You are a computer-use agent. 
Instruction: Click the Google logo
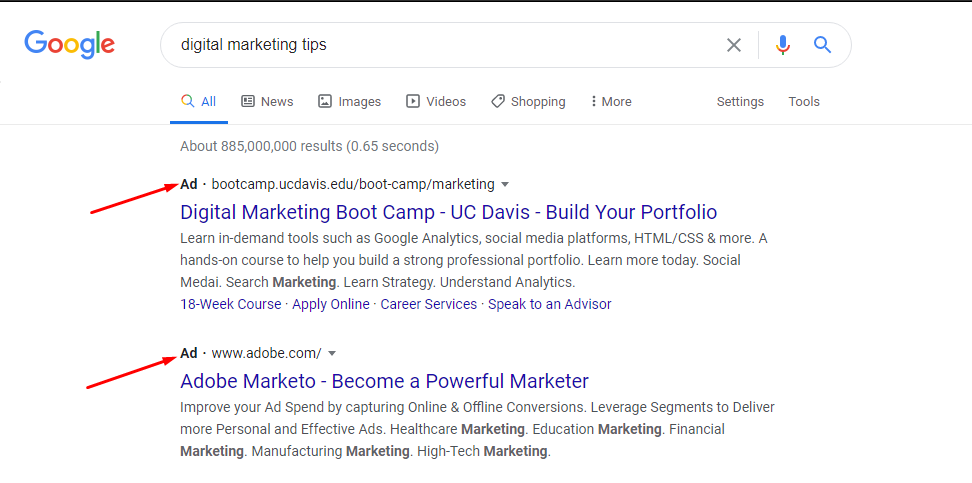point(70,44)
